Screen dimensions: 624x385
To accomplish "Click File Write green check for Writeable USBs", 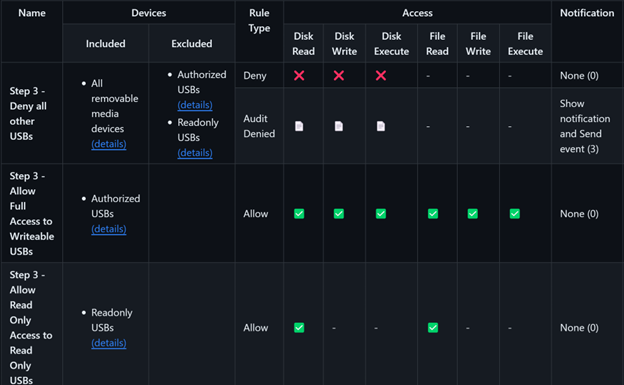I will pyautogui.click(x=472, y=214).
